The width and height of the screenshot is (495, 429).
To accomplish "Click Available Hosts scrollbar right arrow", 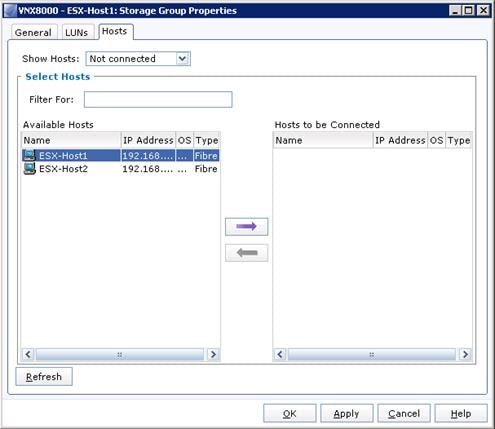I will pyautogui.click(x=213, y=354).
